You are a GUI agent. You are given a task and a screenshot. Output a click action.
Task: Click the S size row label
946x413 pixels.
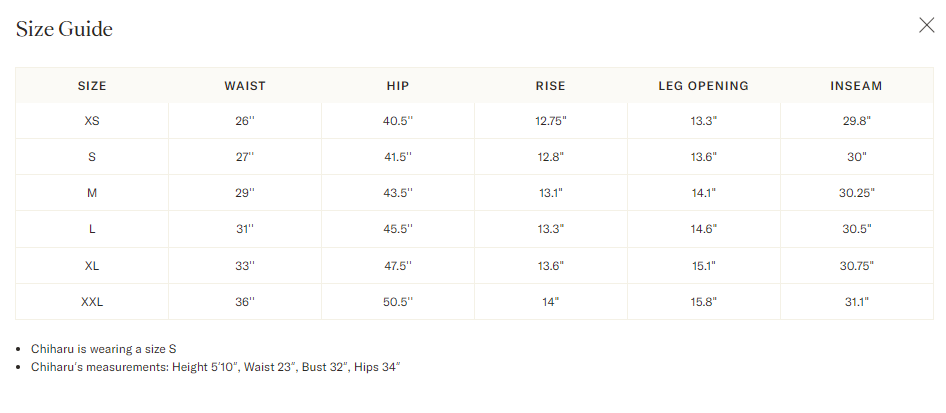(92, 157)
